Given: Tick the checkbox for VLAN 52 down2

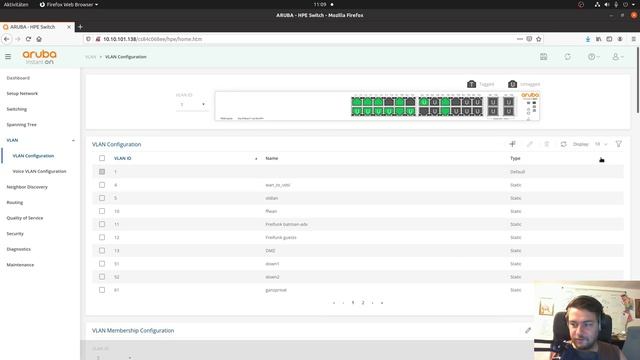Looking at the screenshot, I should (x=102, y=277).
